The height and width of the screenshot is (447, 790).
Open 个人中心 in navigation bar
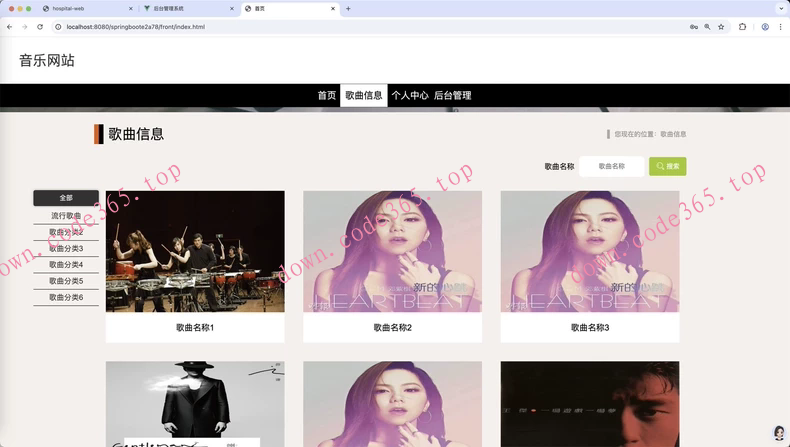pos(410,95)
